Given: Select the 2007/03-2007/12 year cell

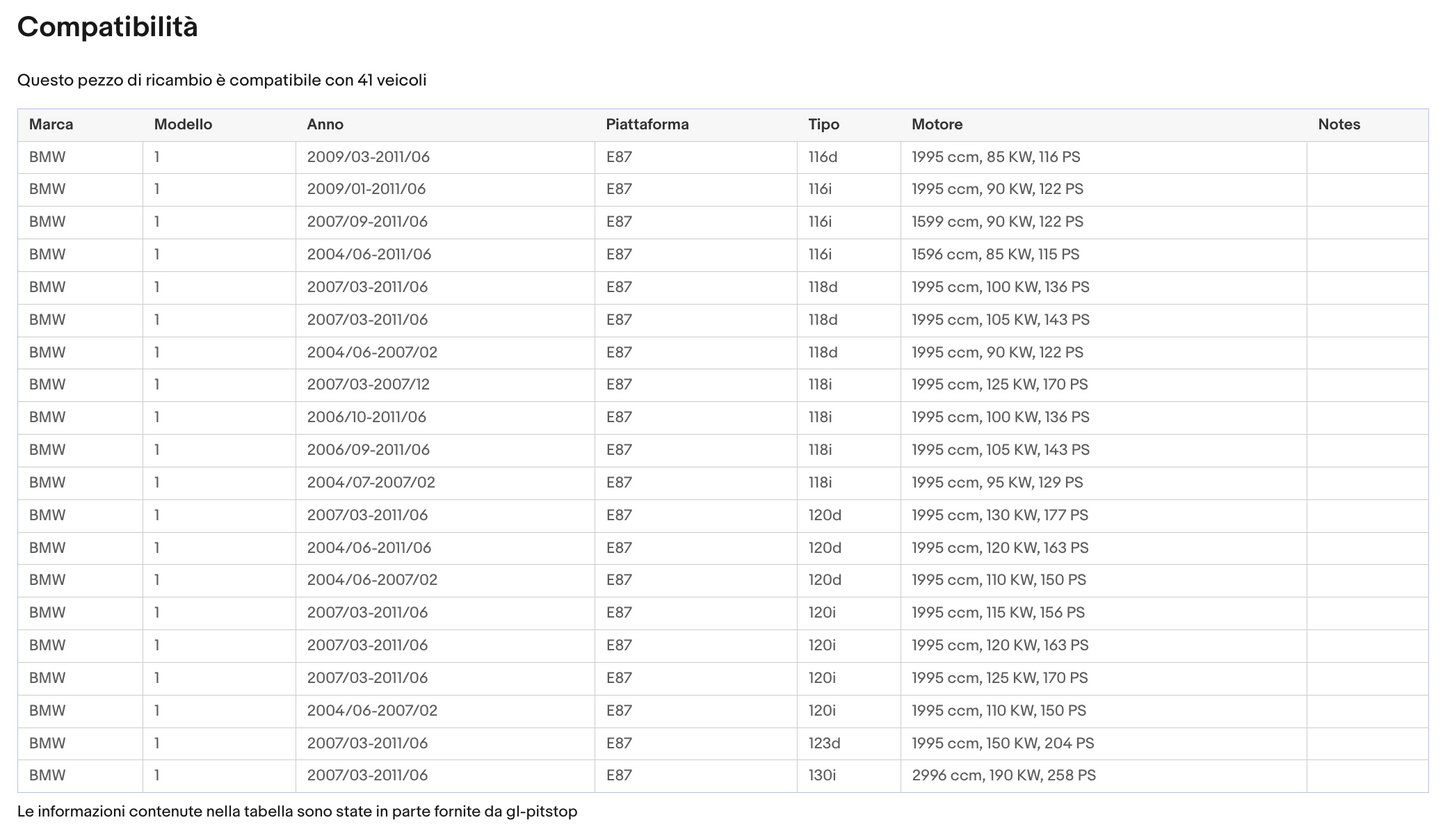Looking at the screenshot, I should click(368, 384).
